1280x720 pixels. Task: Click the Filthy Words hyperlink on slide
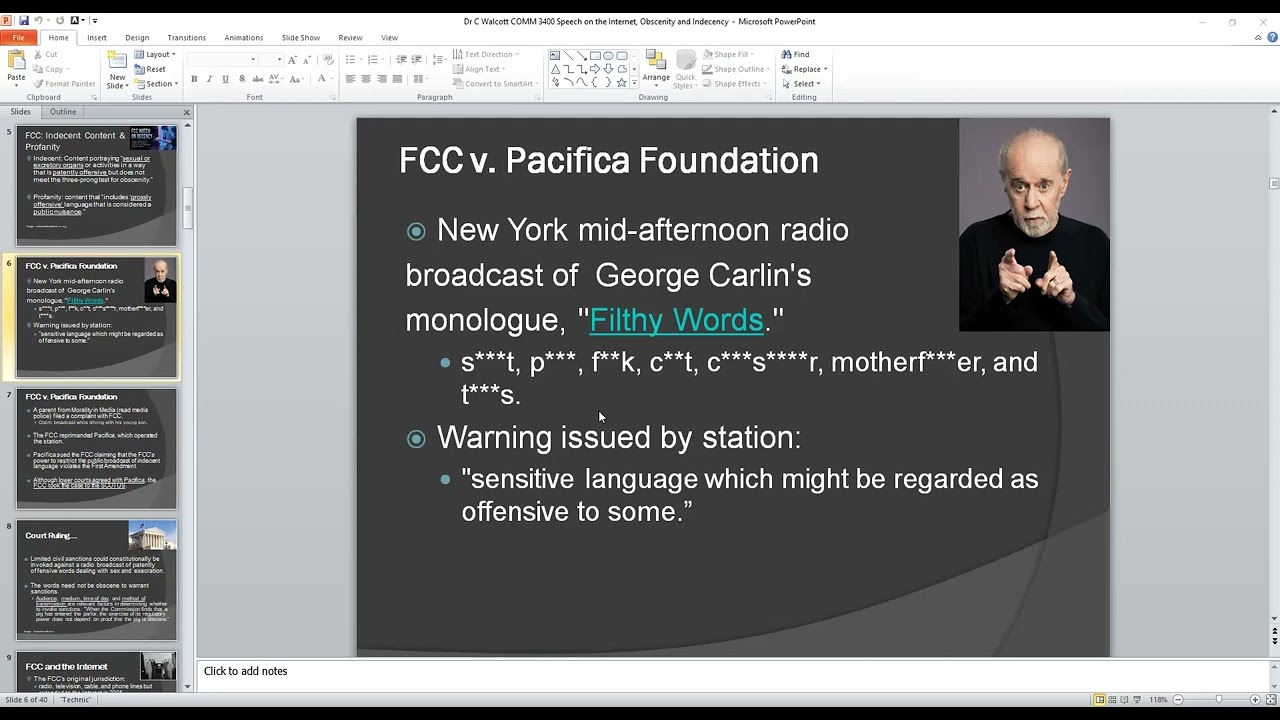click(676, 320)
